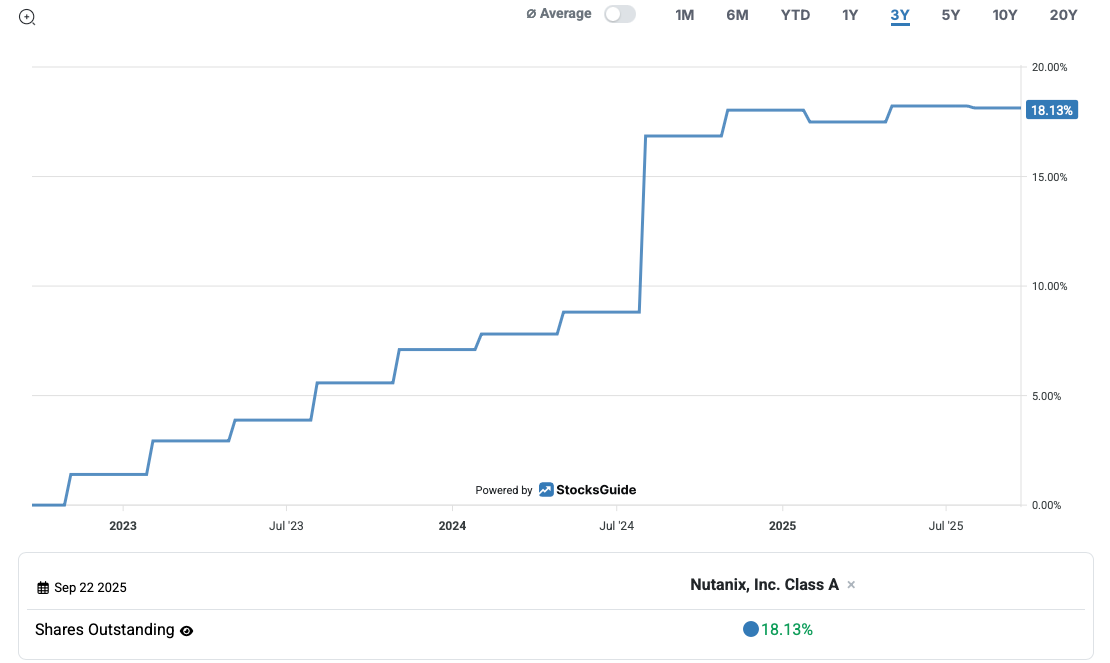Select the 1M time range

[685, 15]
